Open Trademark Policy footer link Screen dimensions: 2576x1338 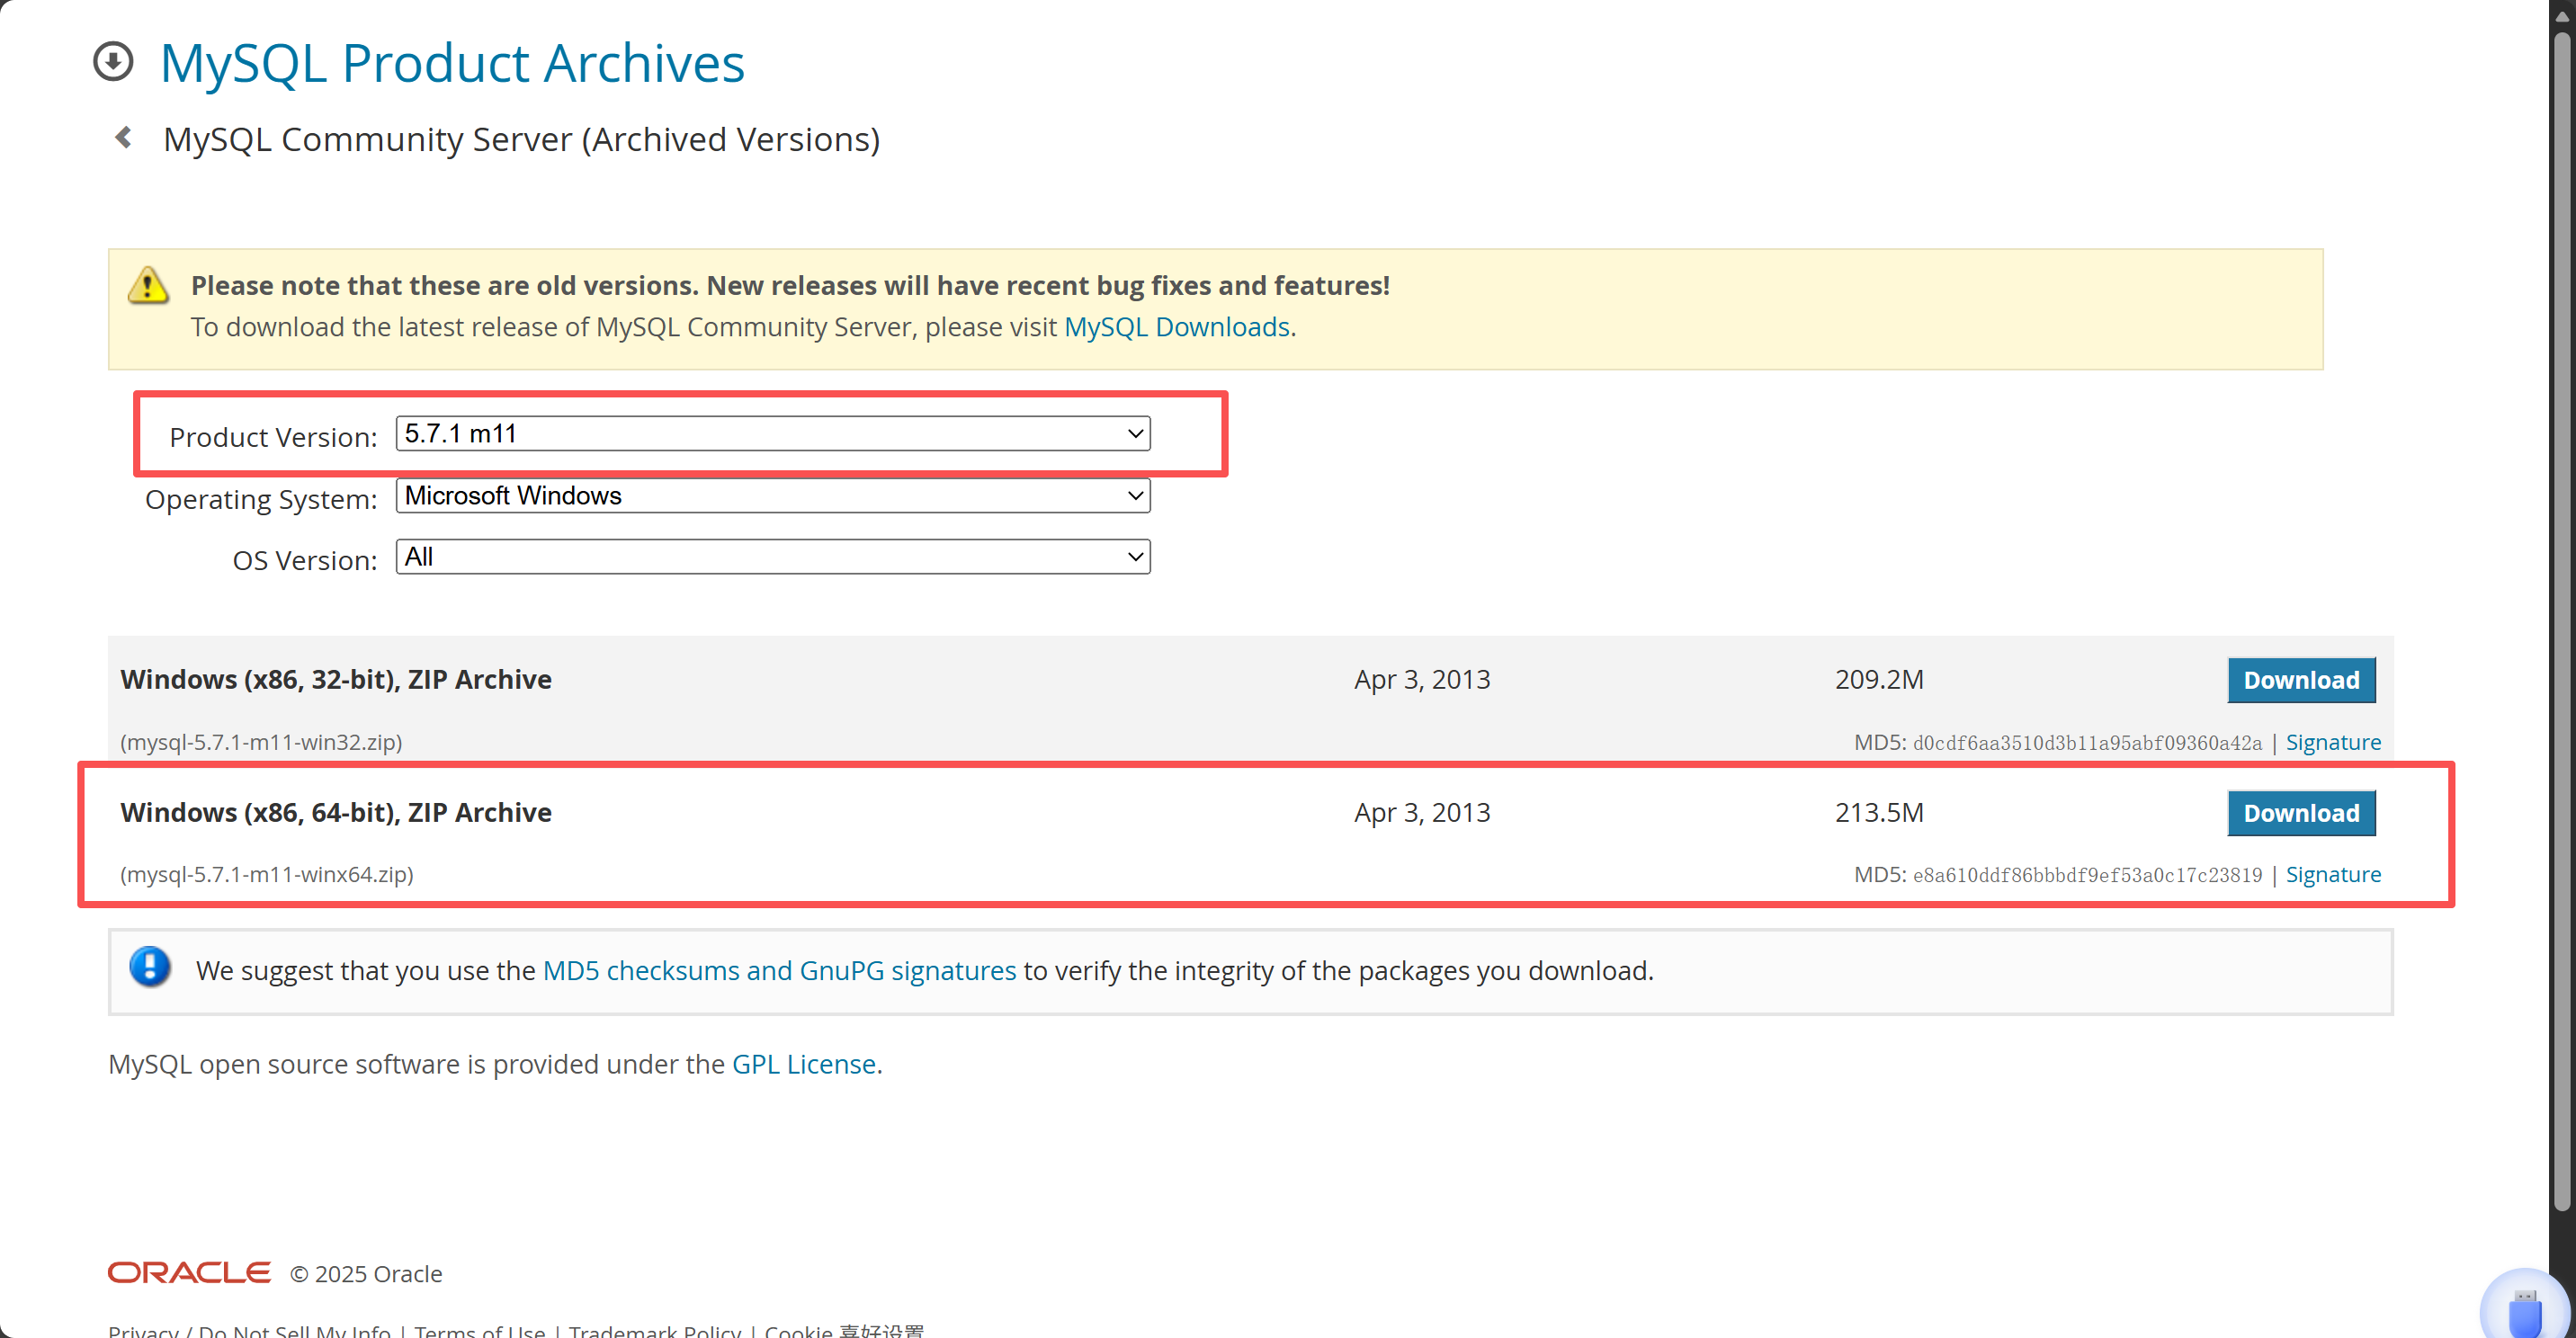654,1330
